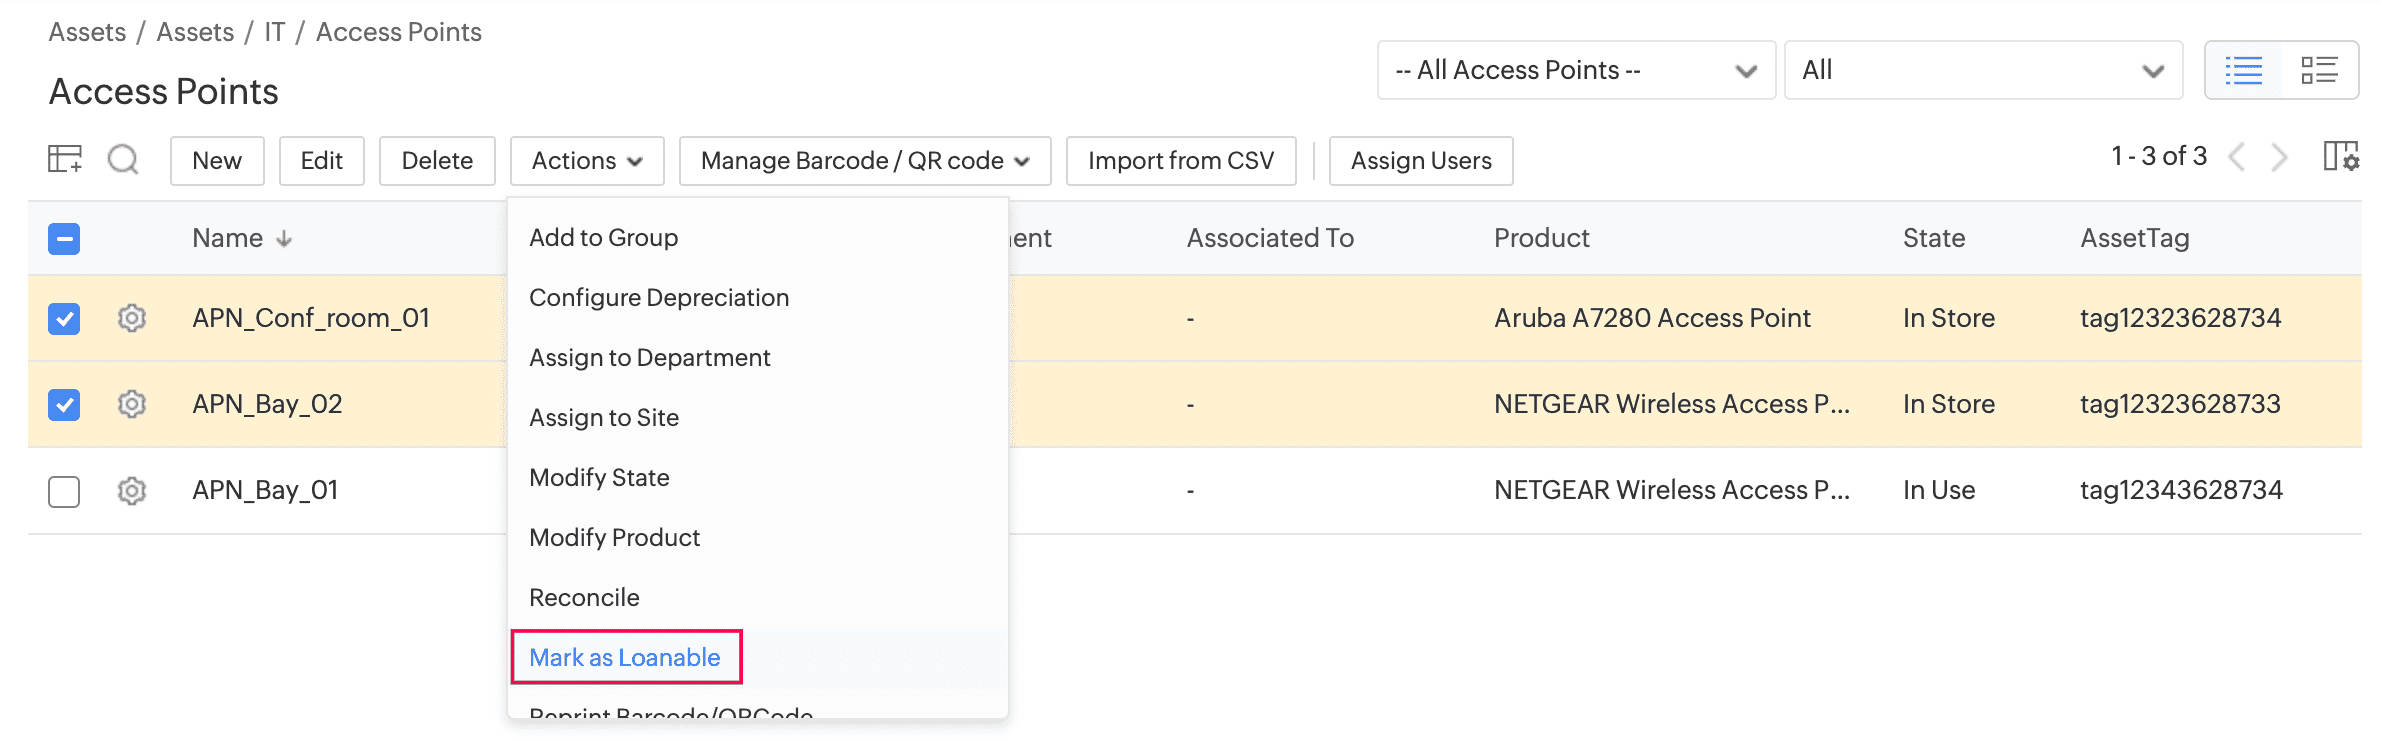Click gear icon for APN_Bay_02
This screenshot has height=742, width=2382.
(132, 404)
